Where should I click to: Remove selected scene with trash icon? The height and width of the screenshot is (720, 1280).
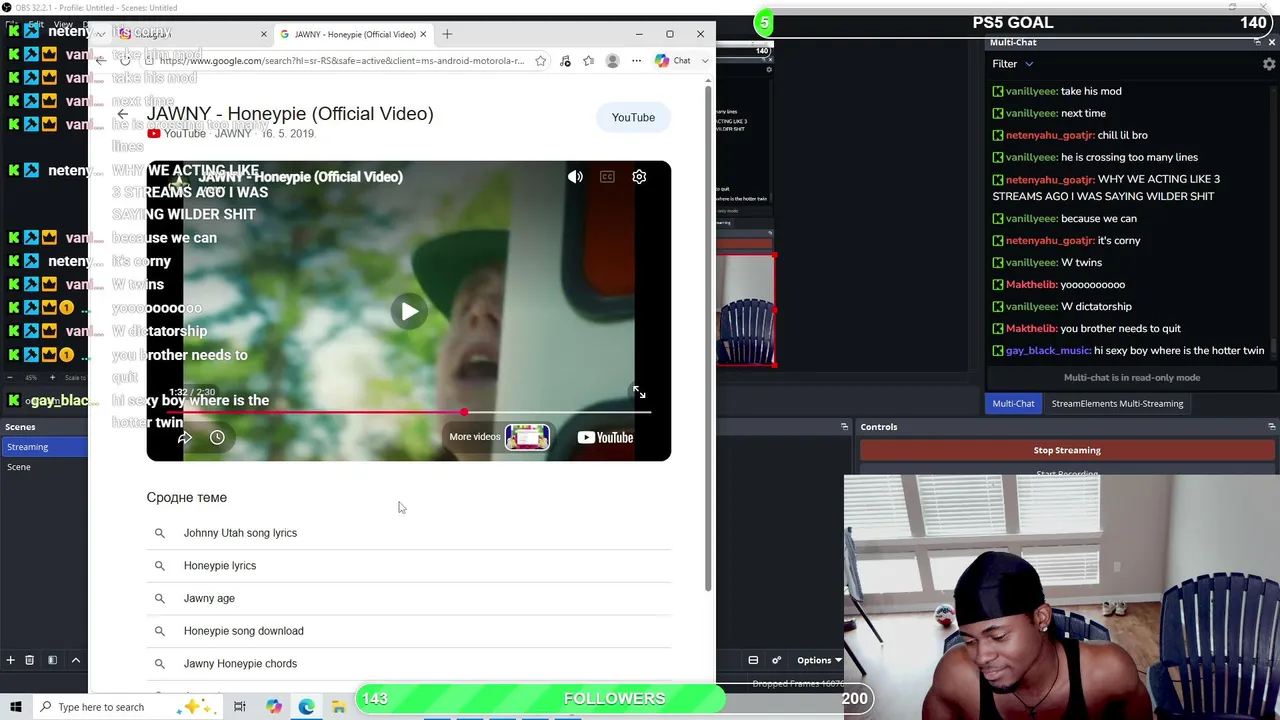coord(29,660)
